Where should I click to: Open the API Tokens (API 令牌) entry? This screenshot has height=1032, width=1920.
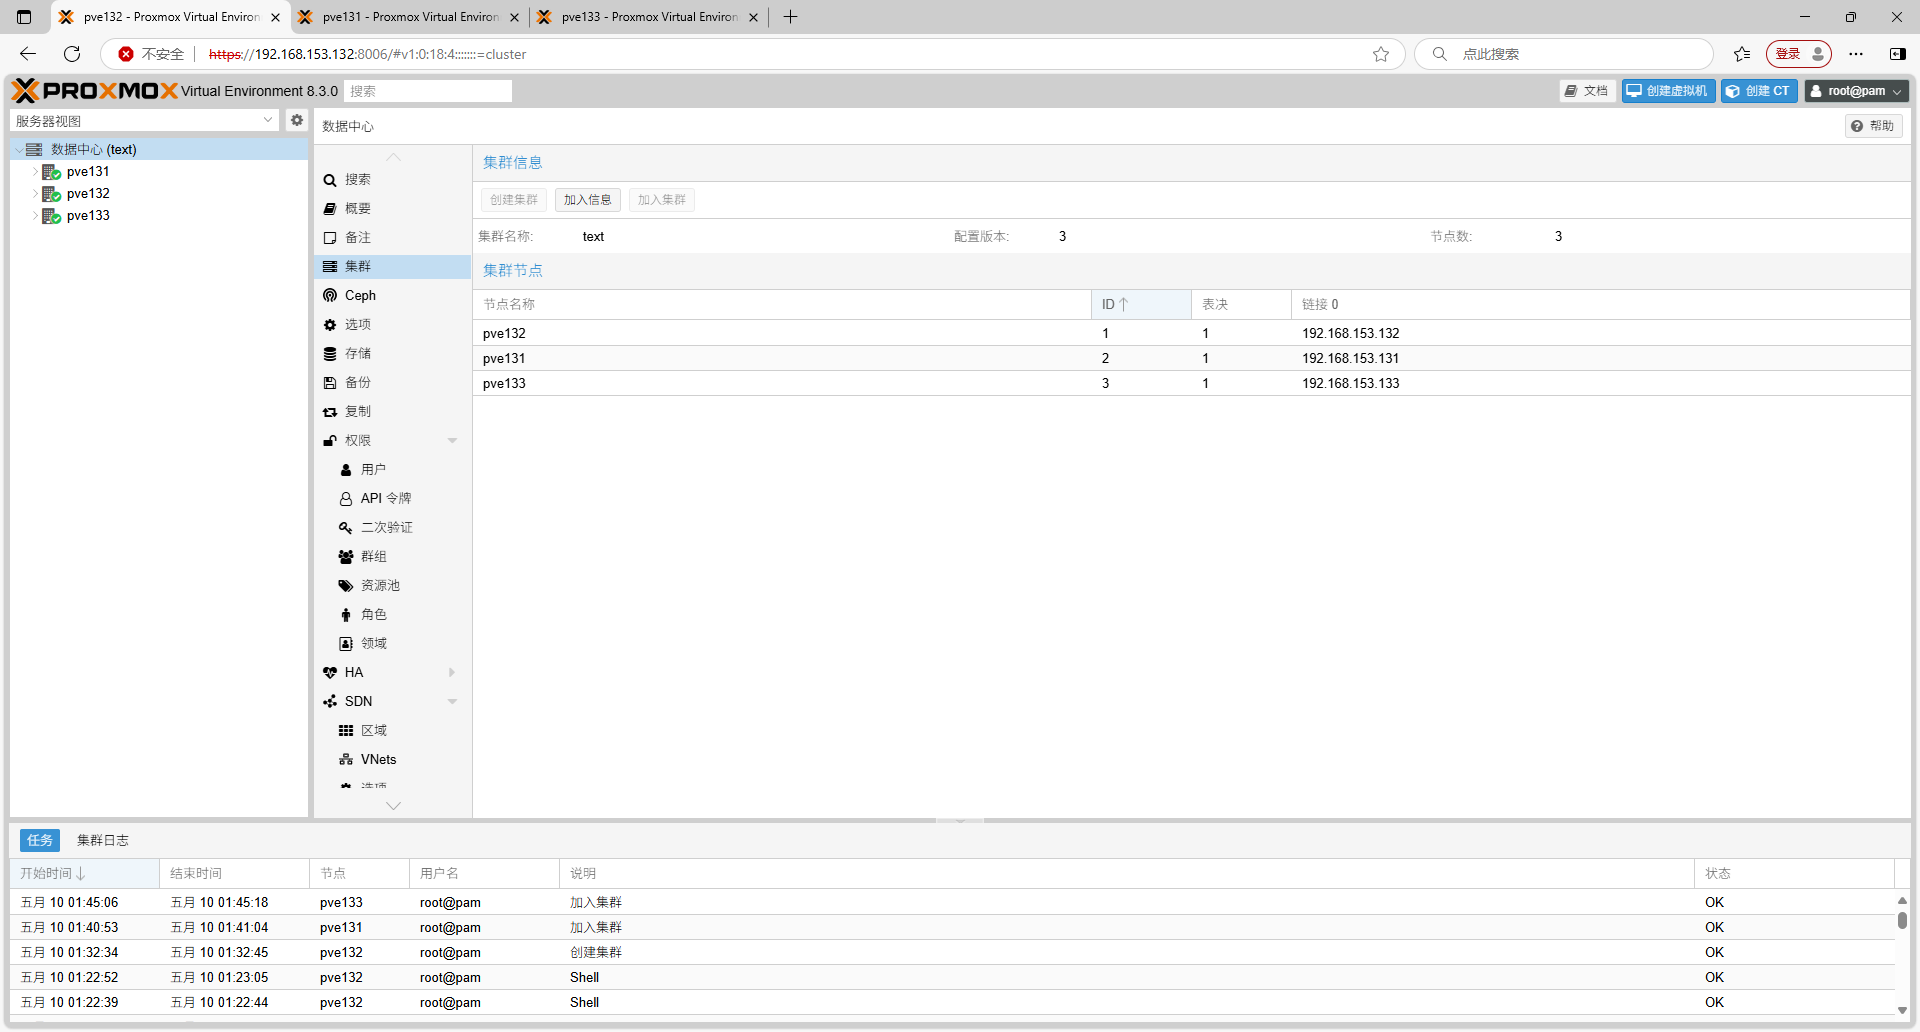(392, 498)
